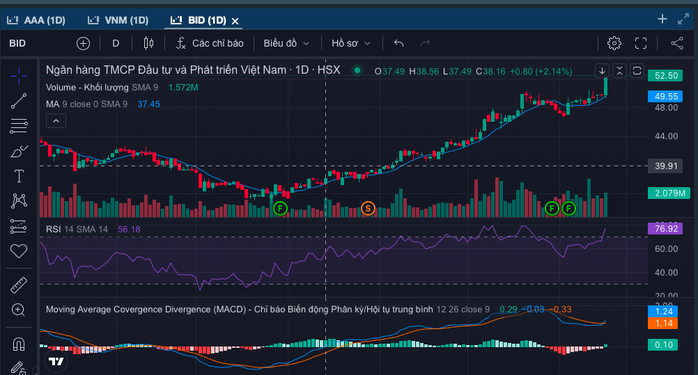
Task: Open the candlestick chart style selector
Action: click(x=149, y=43)
